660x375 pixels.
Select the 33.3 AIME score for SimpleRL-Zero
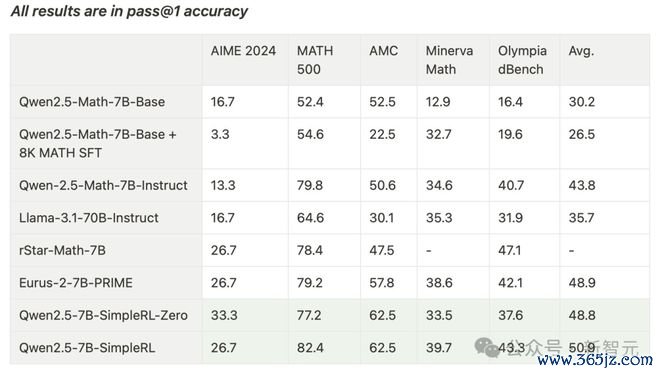pyautogui.click(x=224, y=315)
